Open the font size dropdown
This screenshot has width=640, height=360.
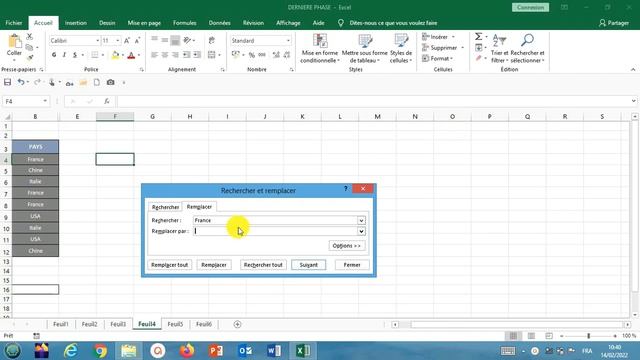pyautogui.click(x=118, y=41)
